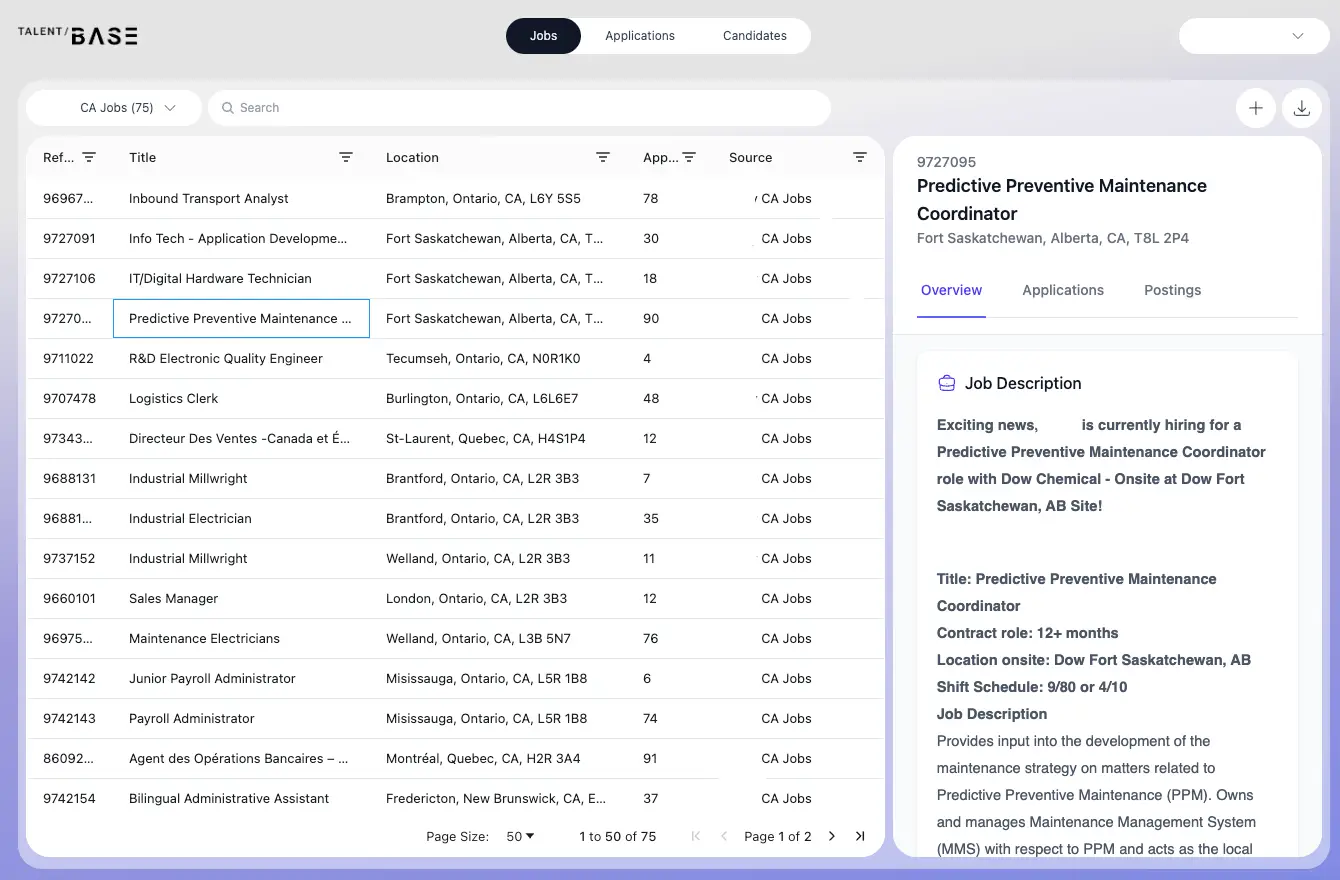Viewport: 1340px width, 880px height.
Task: Open the Location column filter menu
Action: 603,157
